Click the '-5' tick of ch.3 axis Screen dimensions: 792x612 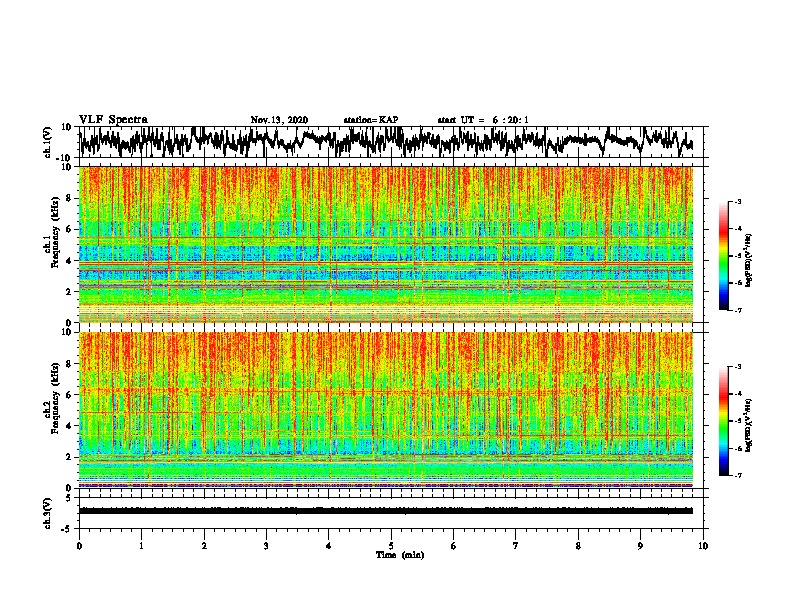(x=68, y=529)
